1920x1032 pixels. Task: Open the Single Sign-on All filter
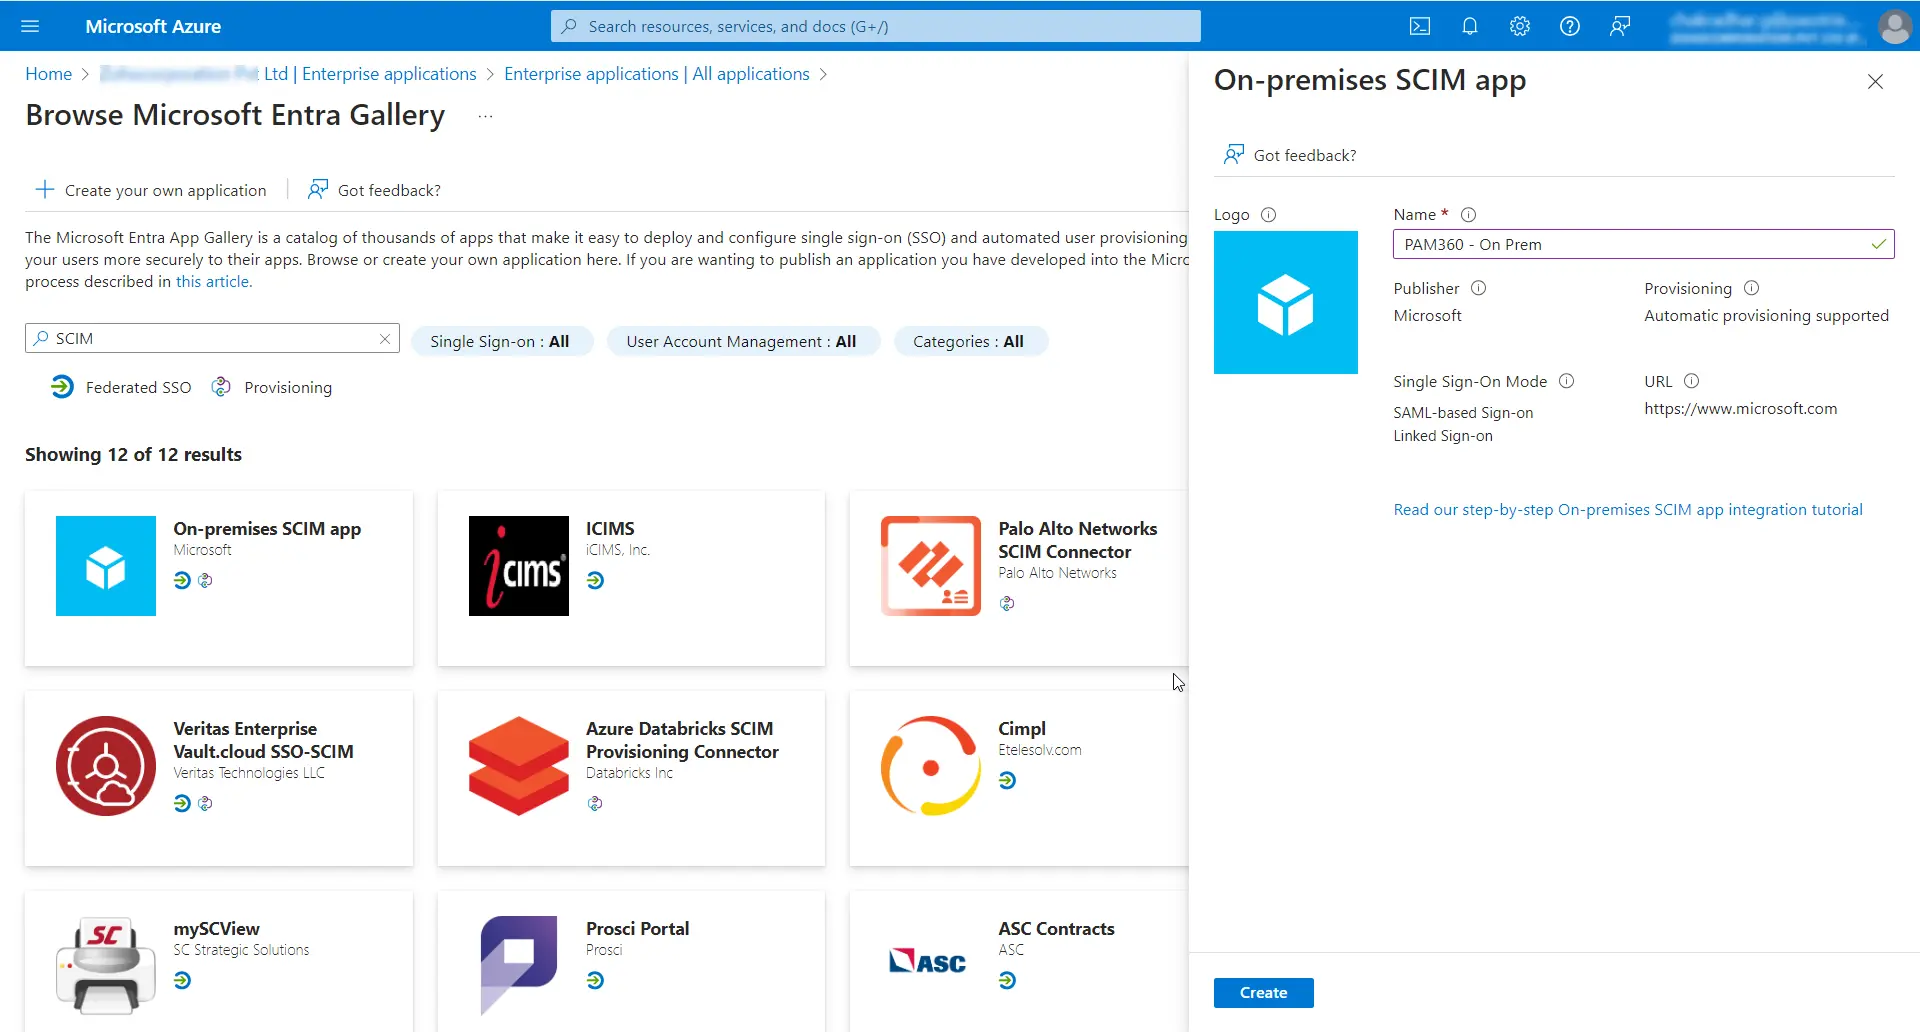(x=501, y=341)
